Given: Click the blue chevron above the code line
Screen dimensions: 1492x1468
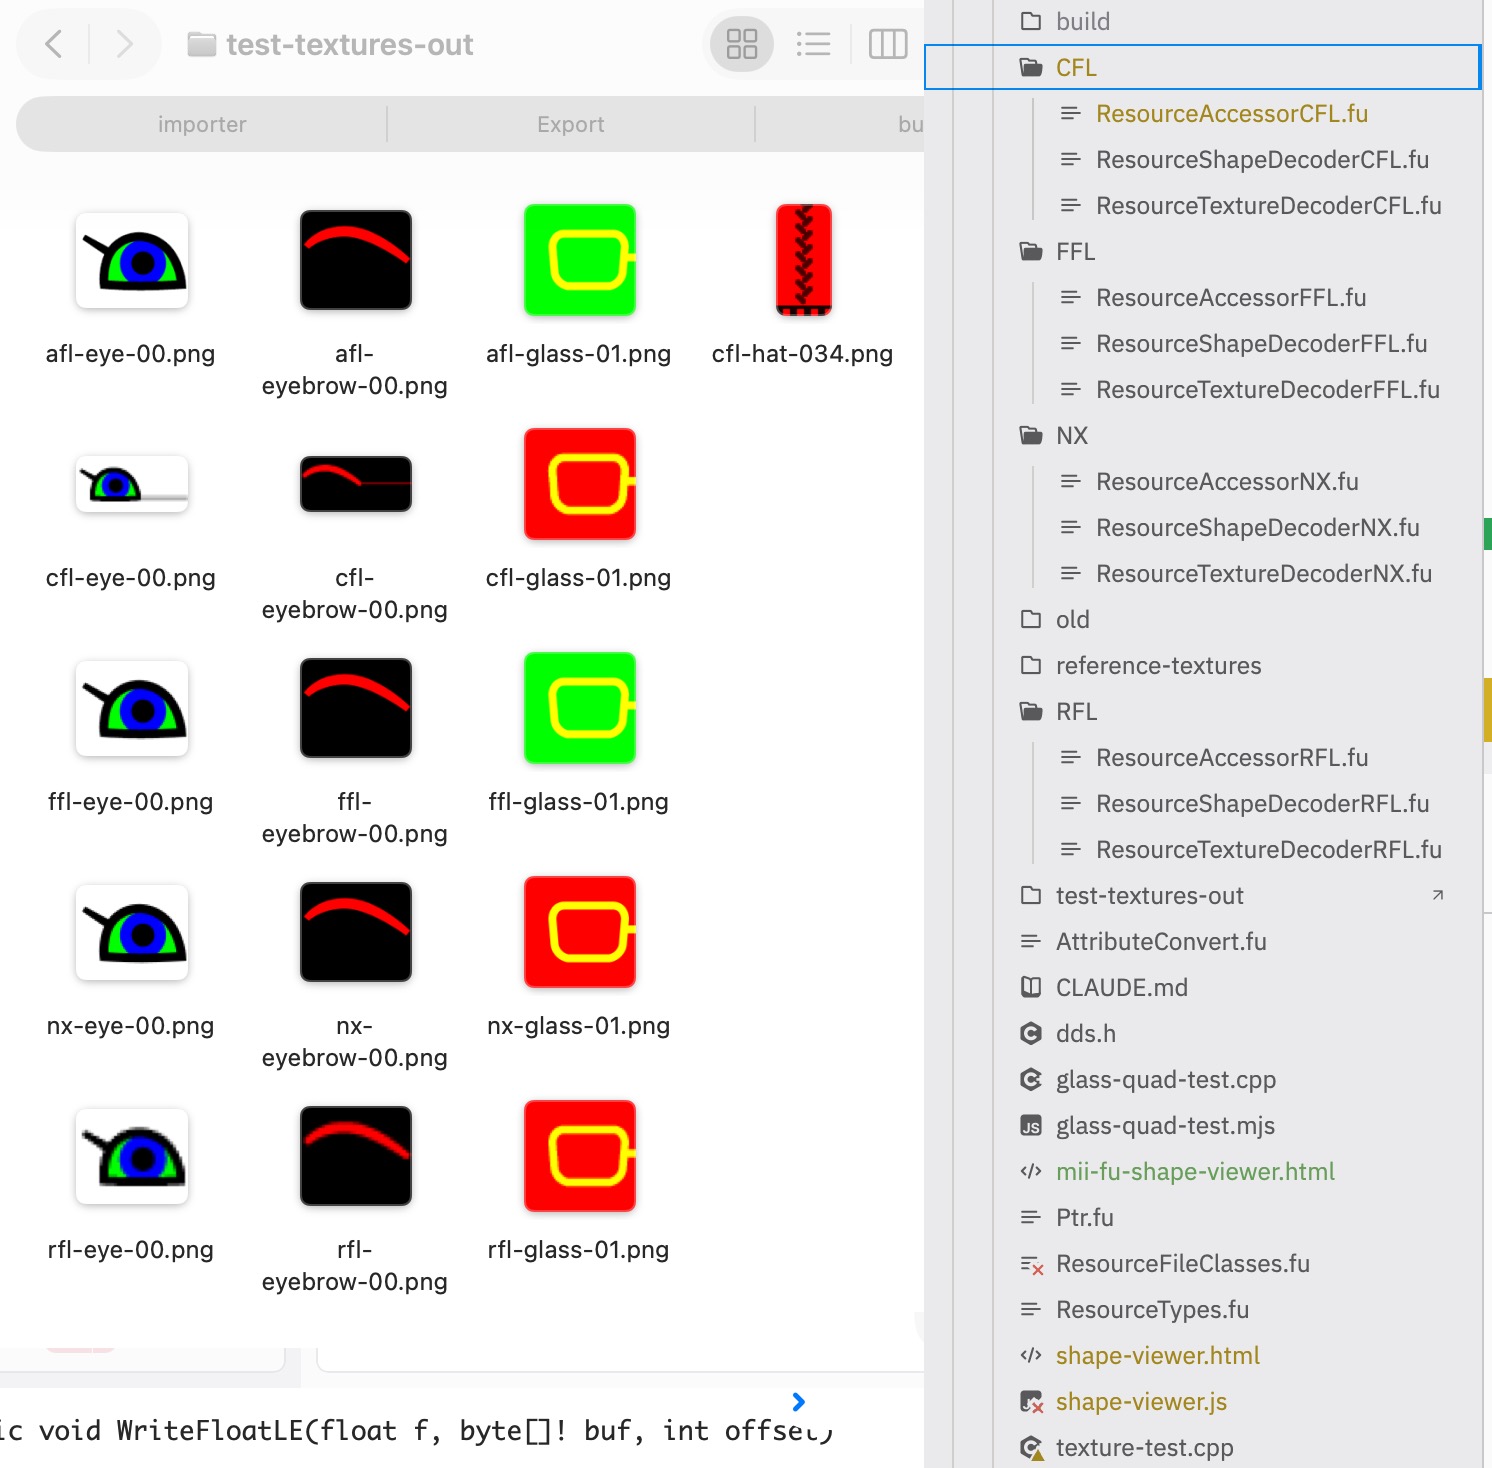Looking at the screenshot, I should (798, 1401).
